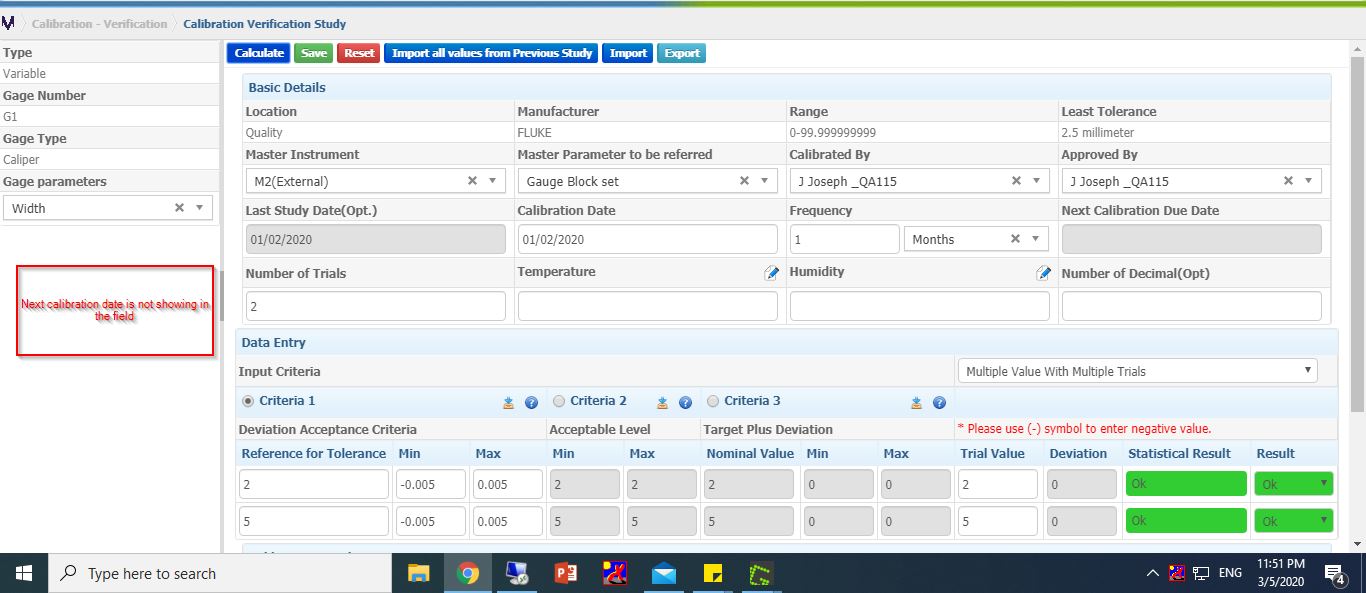Open the Windows Start menu

24,573
